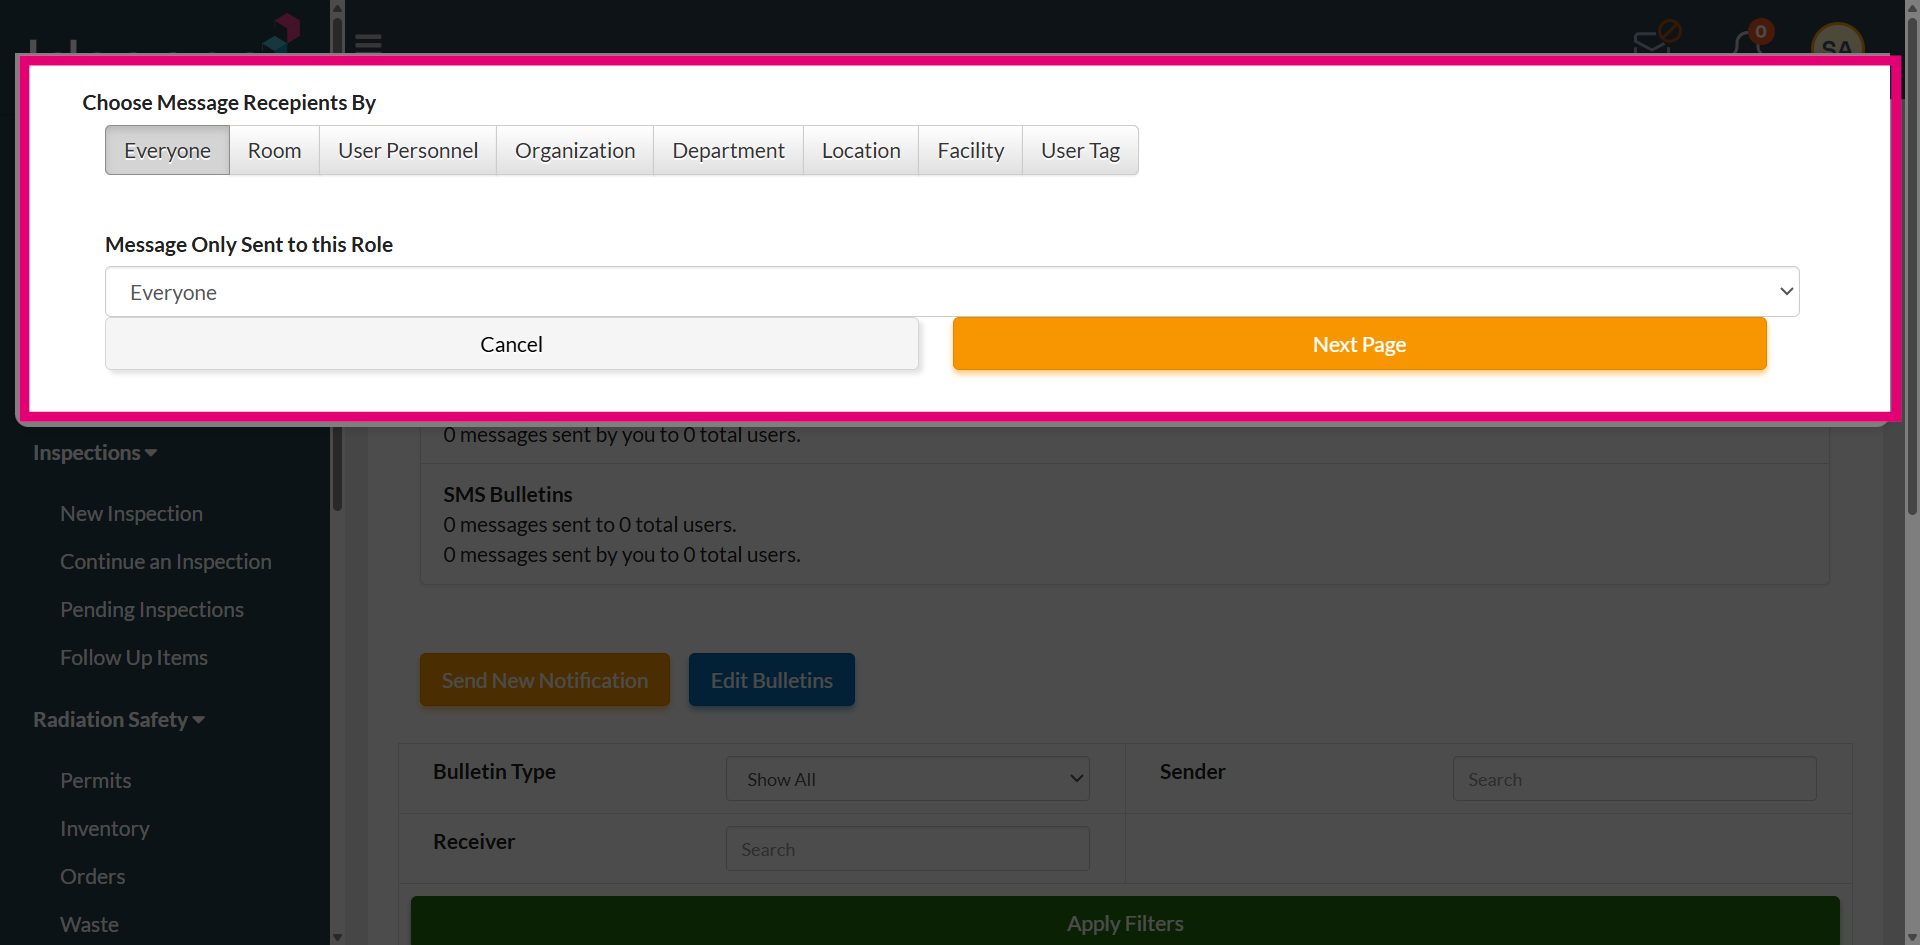Screen dimensions: 1920x945
Task: Choose the User Personnel tab
Action: pos(408,150)
